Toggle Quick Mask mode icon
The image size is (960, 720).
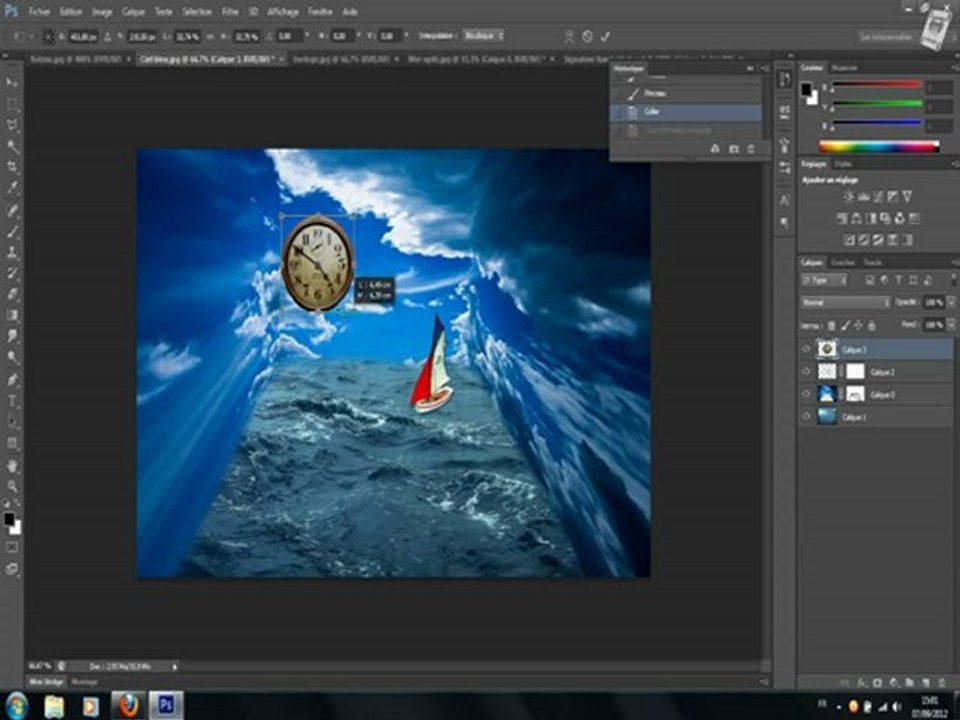click(12, 547)
